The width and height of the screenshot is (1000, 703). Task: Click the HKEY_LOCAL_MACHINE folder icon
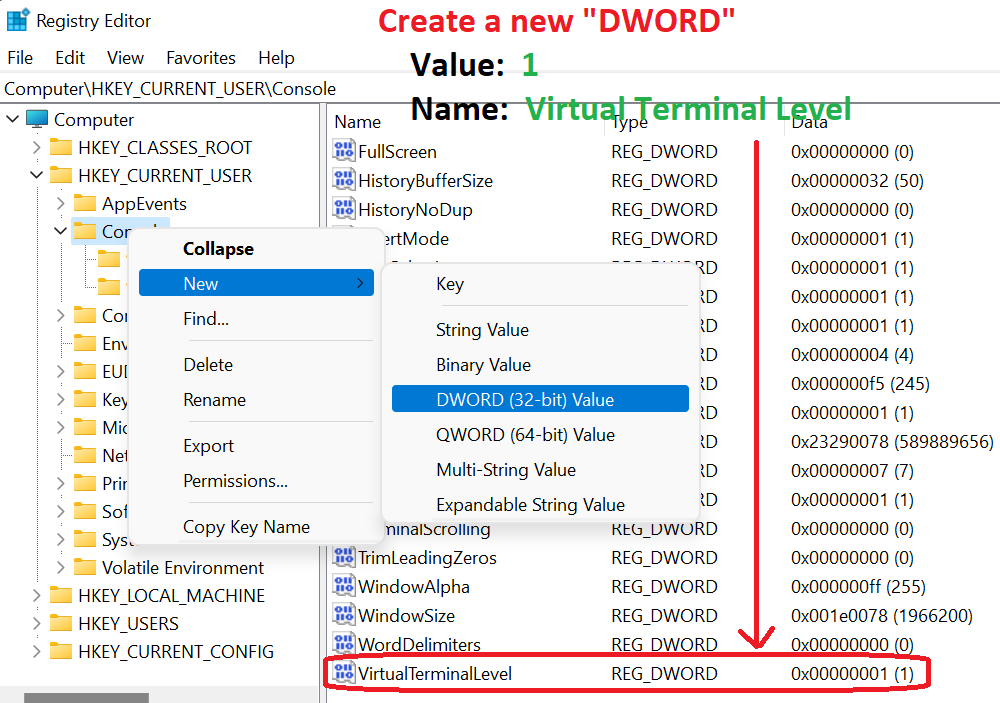61,595
